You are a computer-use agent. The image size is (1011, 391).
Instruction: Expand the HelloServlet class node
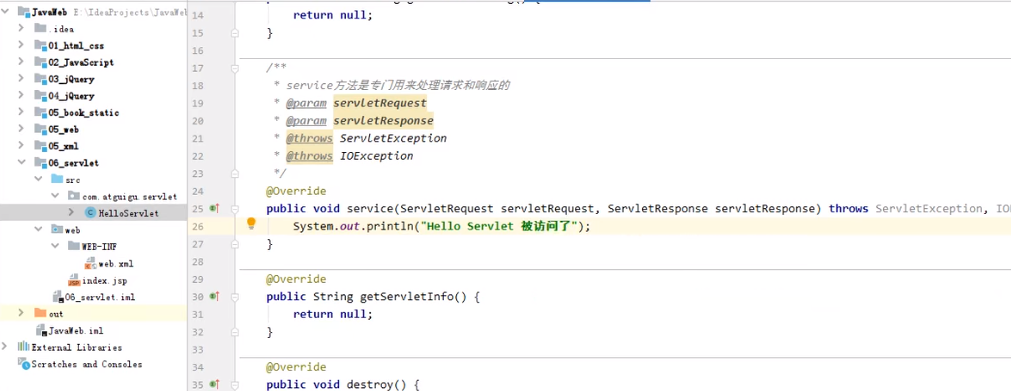click(72, 212)
